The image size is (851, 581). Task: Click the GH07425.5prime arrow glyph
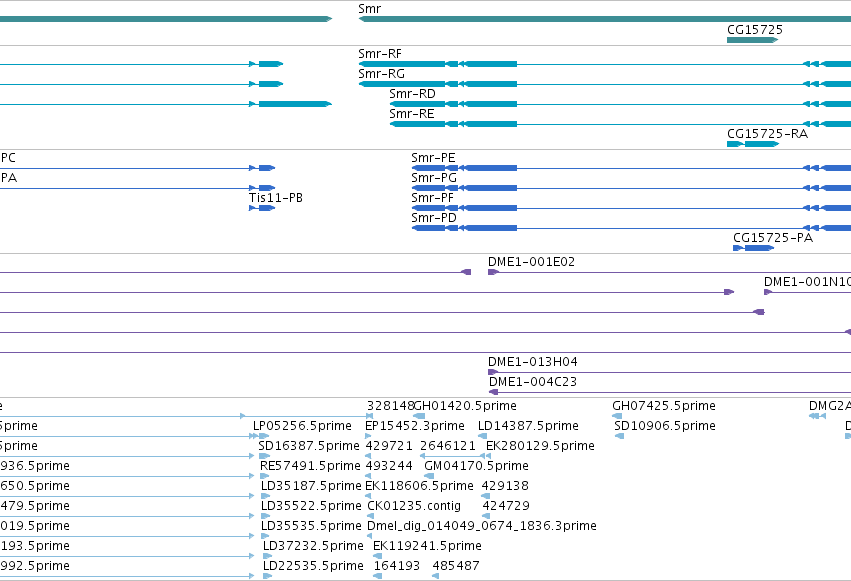(617, 416)
